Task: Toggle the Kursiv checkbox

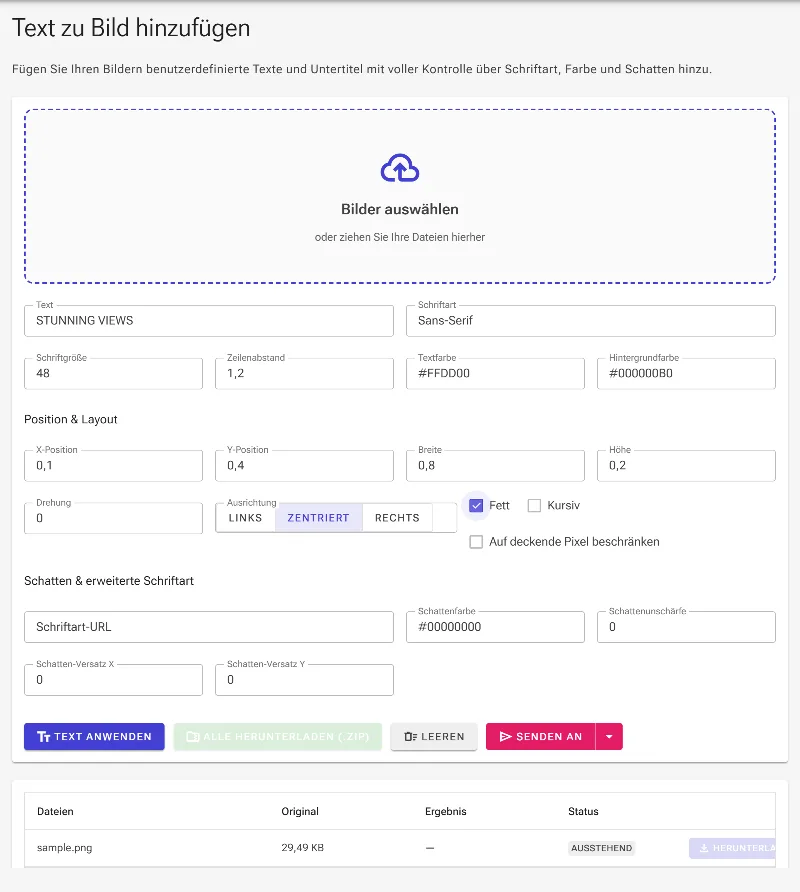Action: [534, 505]
